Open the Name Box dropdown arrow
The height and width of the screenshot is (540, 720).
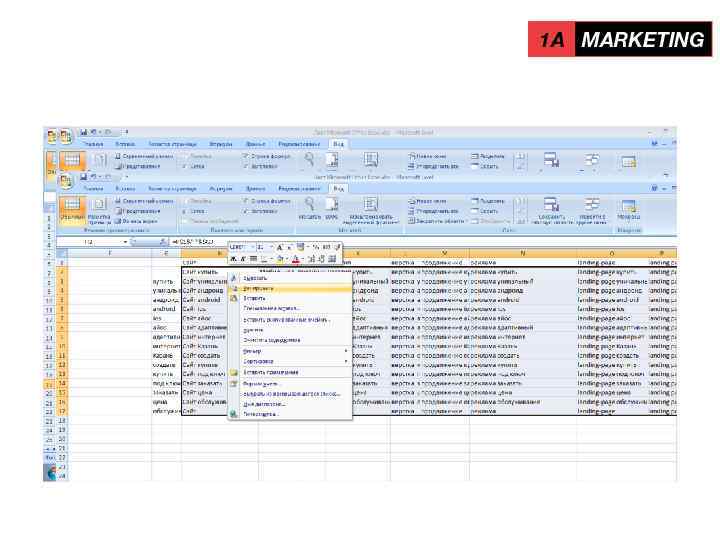click(x=125, y=242)
